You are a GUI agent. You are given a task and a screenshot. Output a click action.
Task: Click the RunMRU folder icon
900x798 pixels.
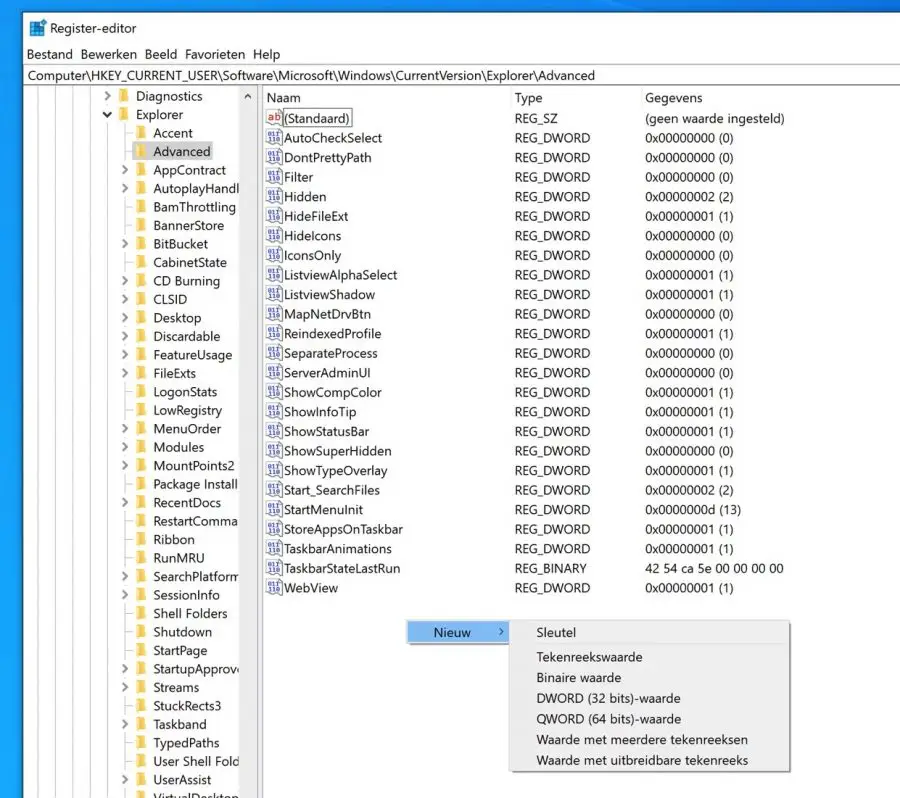pyautogui.click(x=141, y=557)
